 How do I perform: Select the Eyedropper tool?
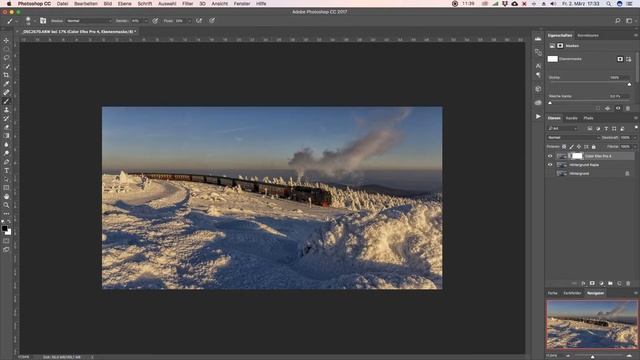(x=6, y=84)
